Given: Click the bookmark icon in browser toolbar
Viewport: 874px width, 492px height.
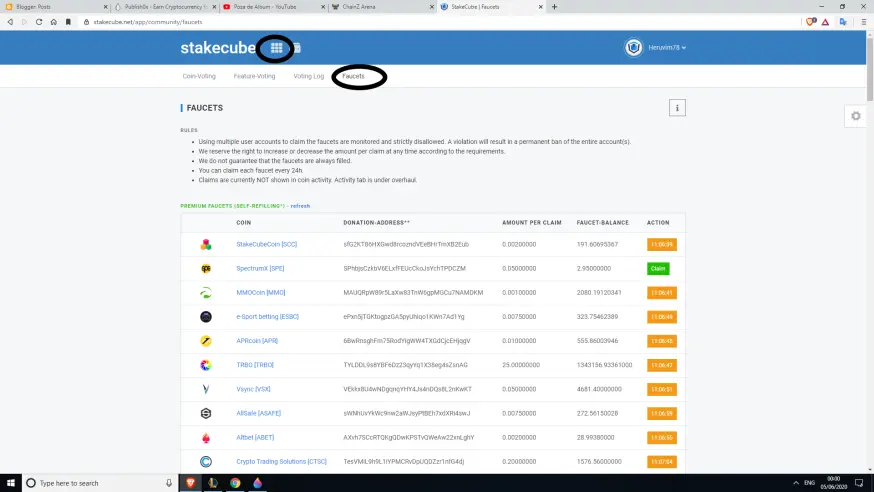Looking at the screenshot, I should point(68,22).
